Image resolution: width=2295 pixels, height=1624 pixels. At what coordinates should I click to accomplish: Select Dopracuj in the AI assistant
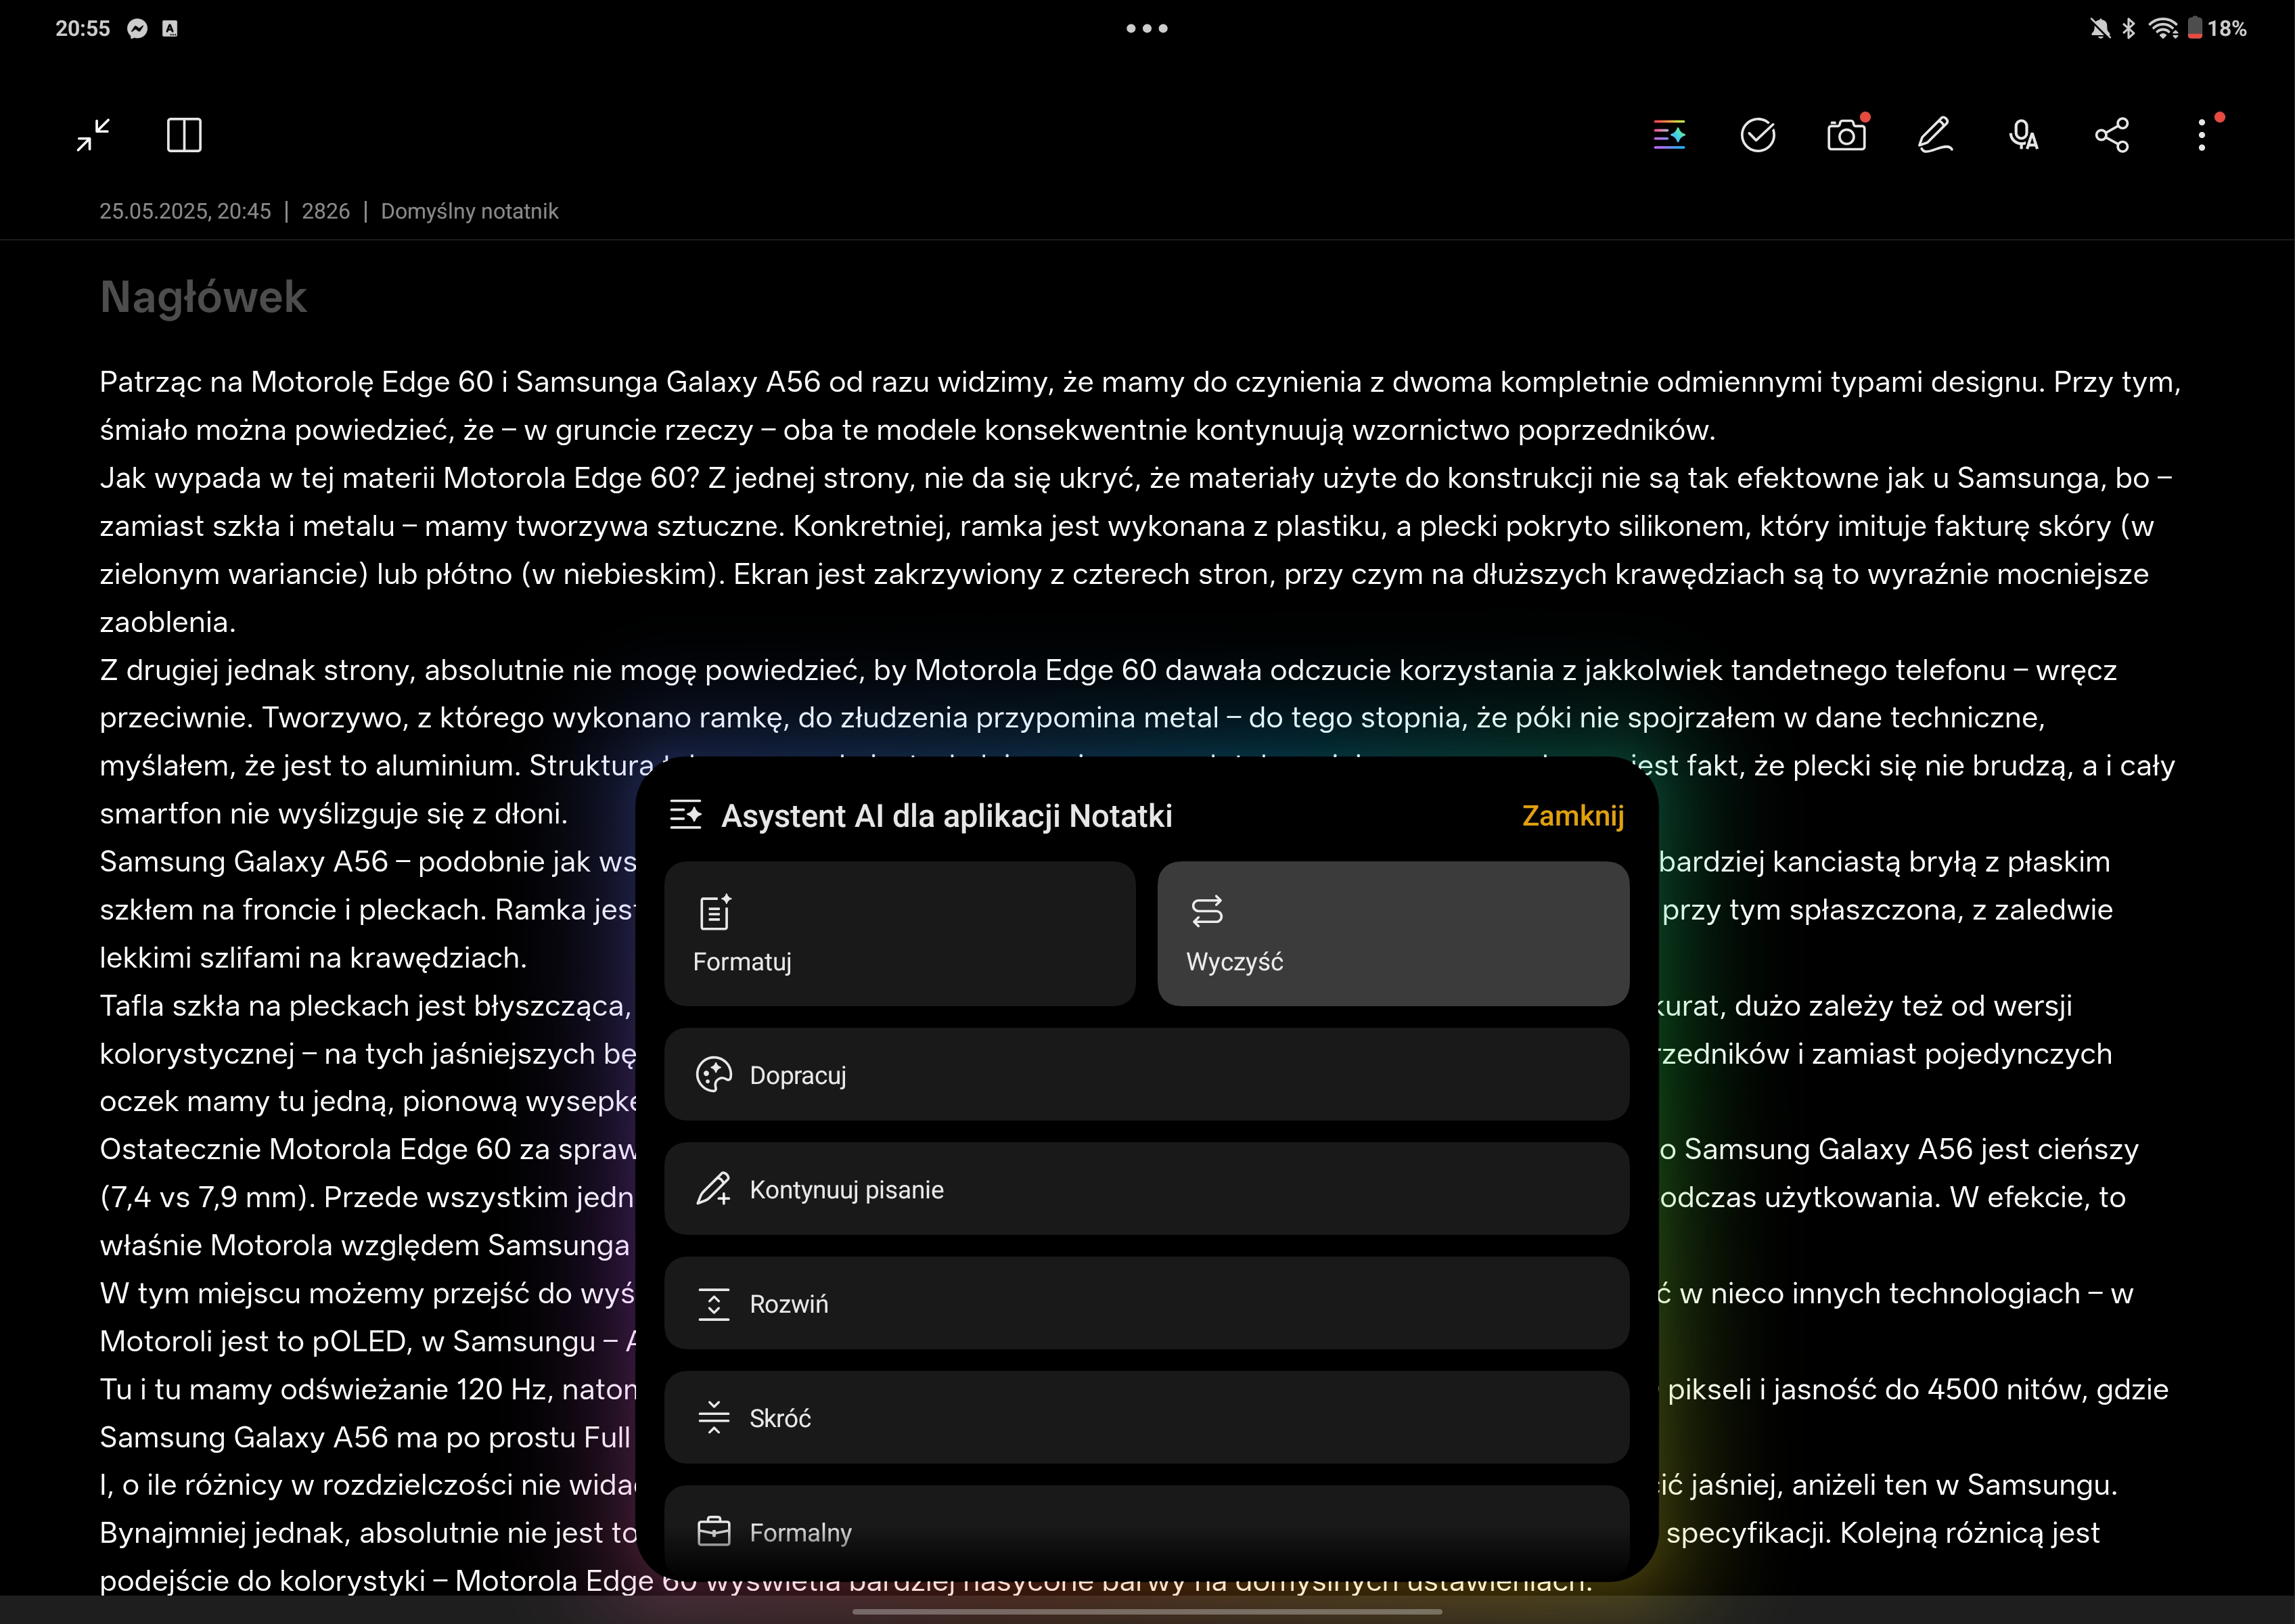click(x=1147, y=1075)
